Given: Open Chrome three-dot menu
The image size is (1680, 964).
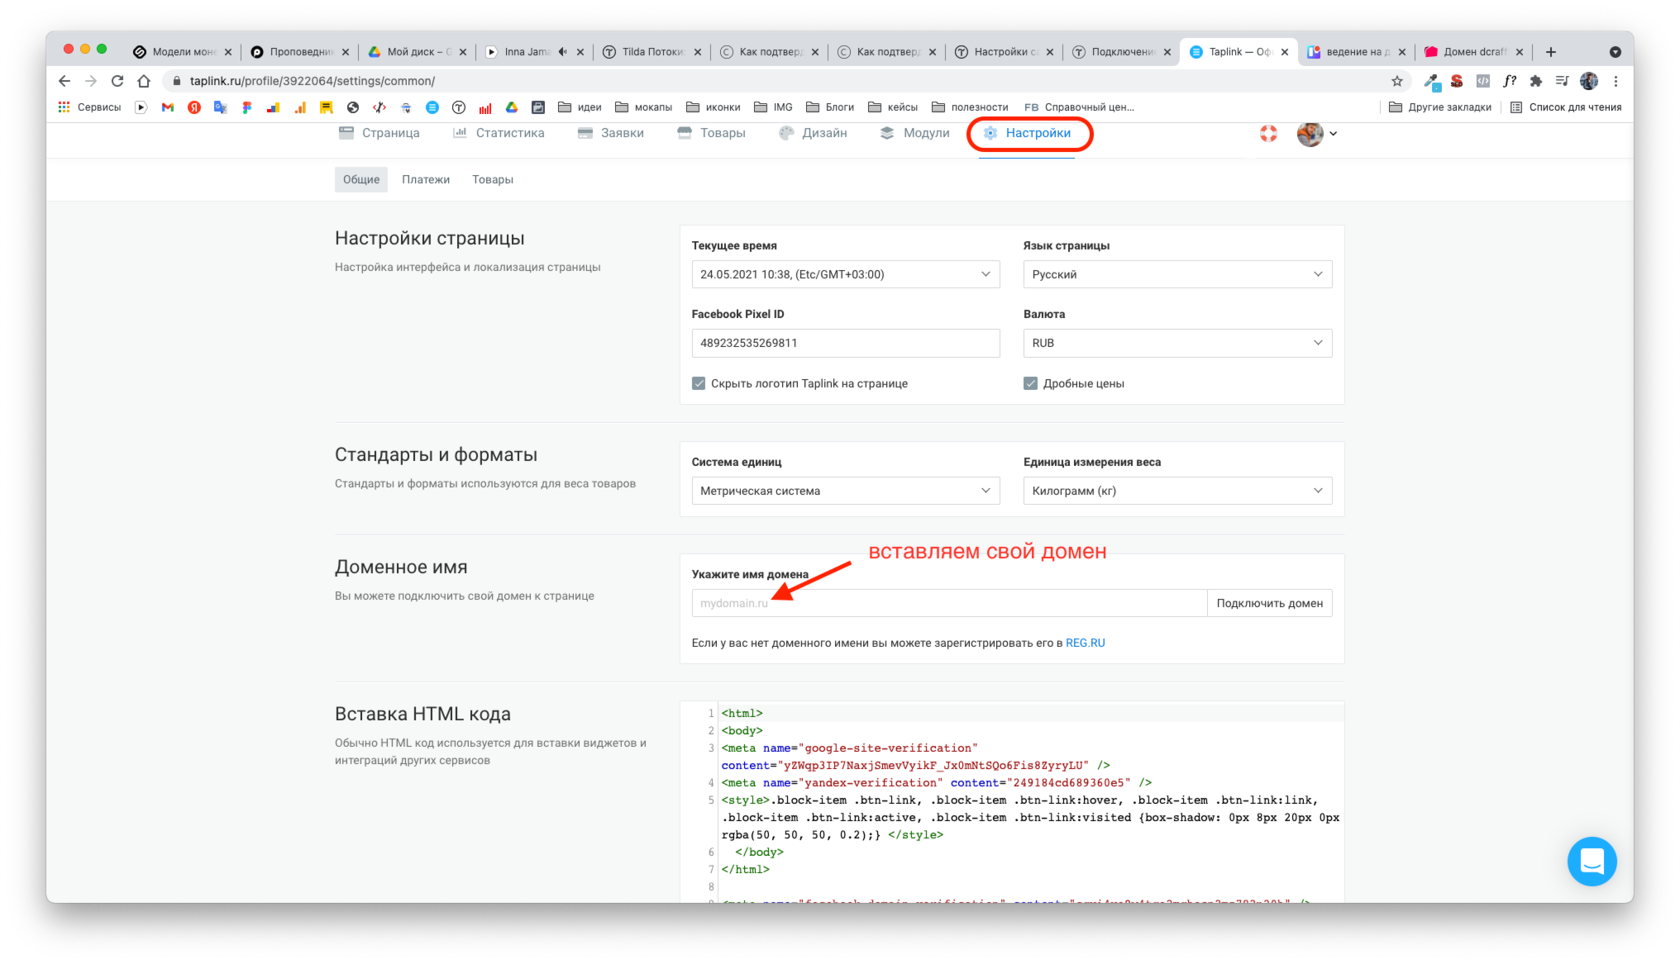Looking at the screenshot, I should click(x=1615, y=81).
